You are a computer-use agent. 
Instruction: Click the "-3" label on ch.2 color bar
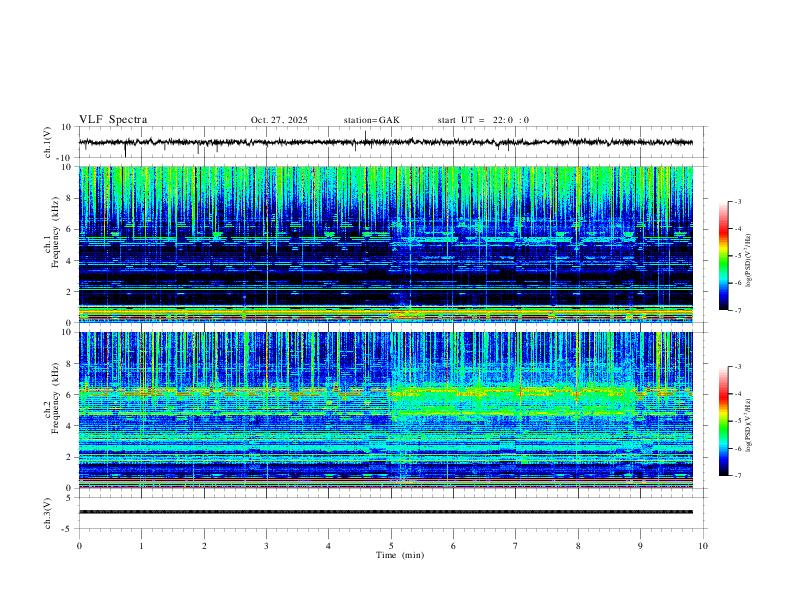[x=738, y=367]
